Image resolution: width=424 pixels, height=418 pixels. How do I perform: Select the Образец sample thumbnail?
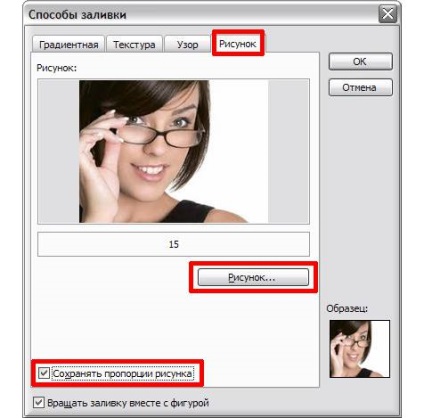tap(360, 349)
